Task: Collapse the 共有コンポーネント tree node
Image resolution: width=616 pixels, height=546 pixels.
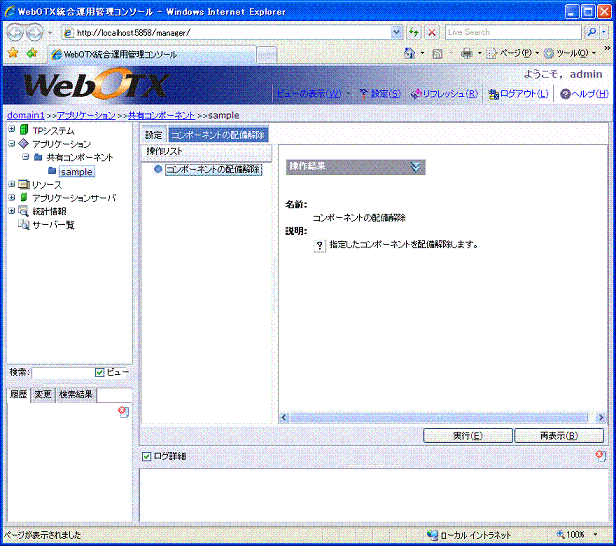Action: pyautogui.click(x=25, y=158)
